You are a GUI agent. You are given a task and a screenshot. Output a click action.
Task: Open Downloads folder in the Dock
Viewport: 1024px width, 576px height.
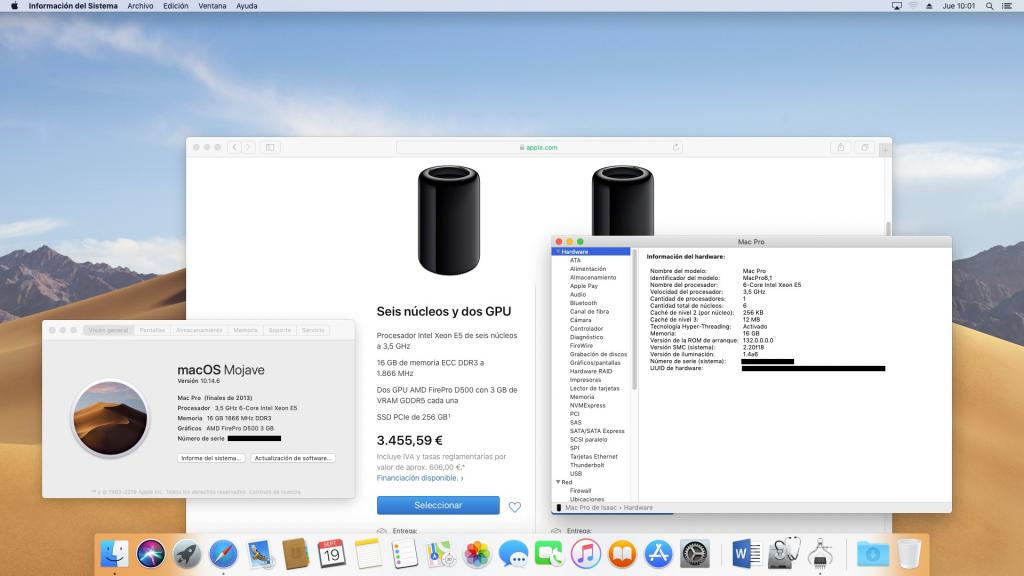(872, 554)
